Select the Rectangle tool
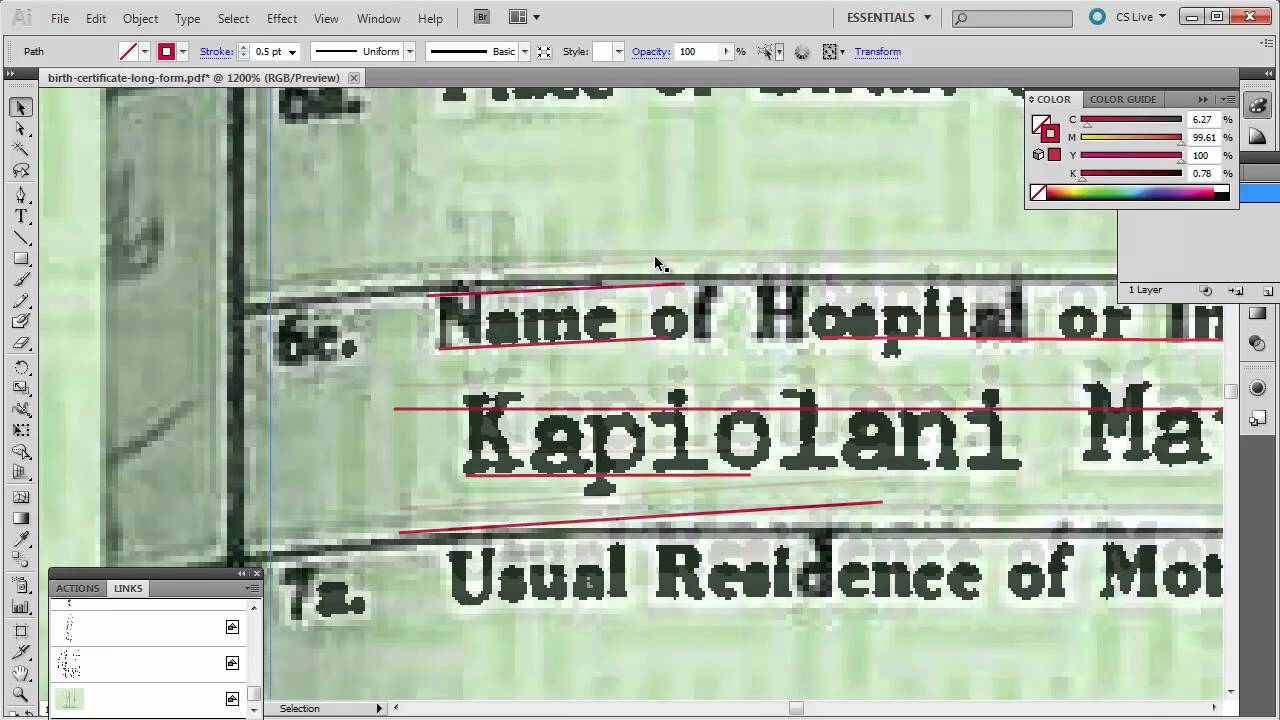 [21, 259]
